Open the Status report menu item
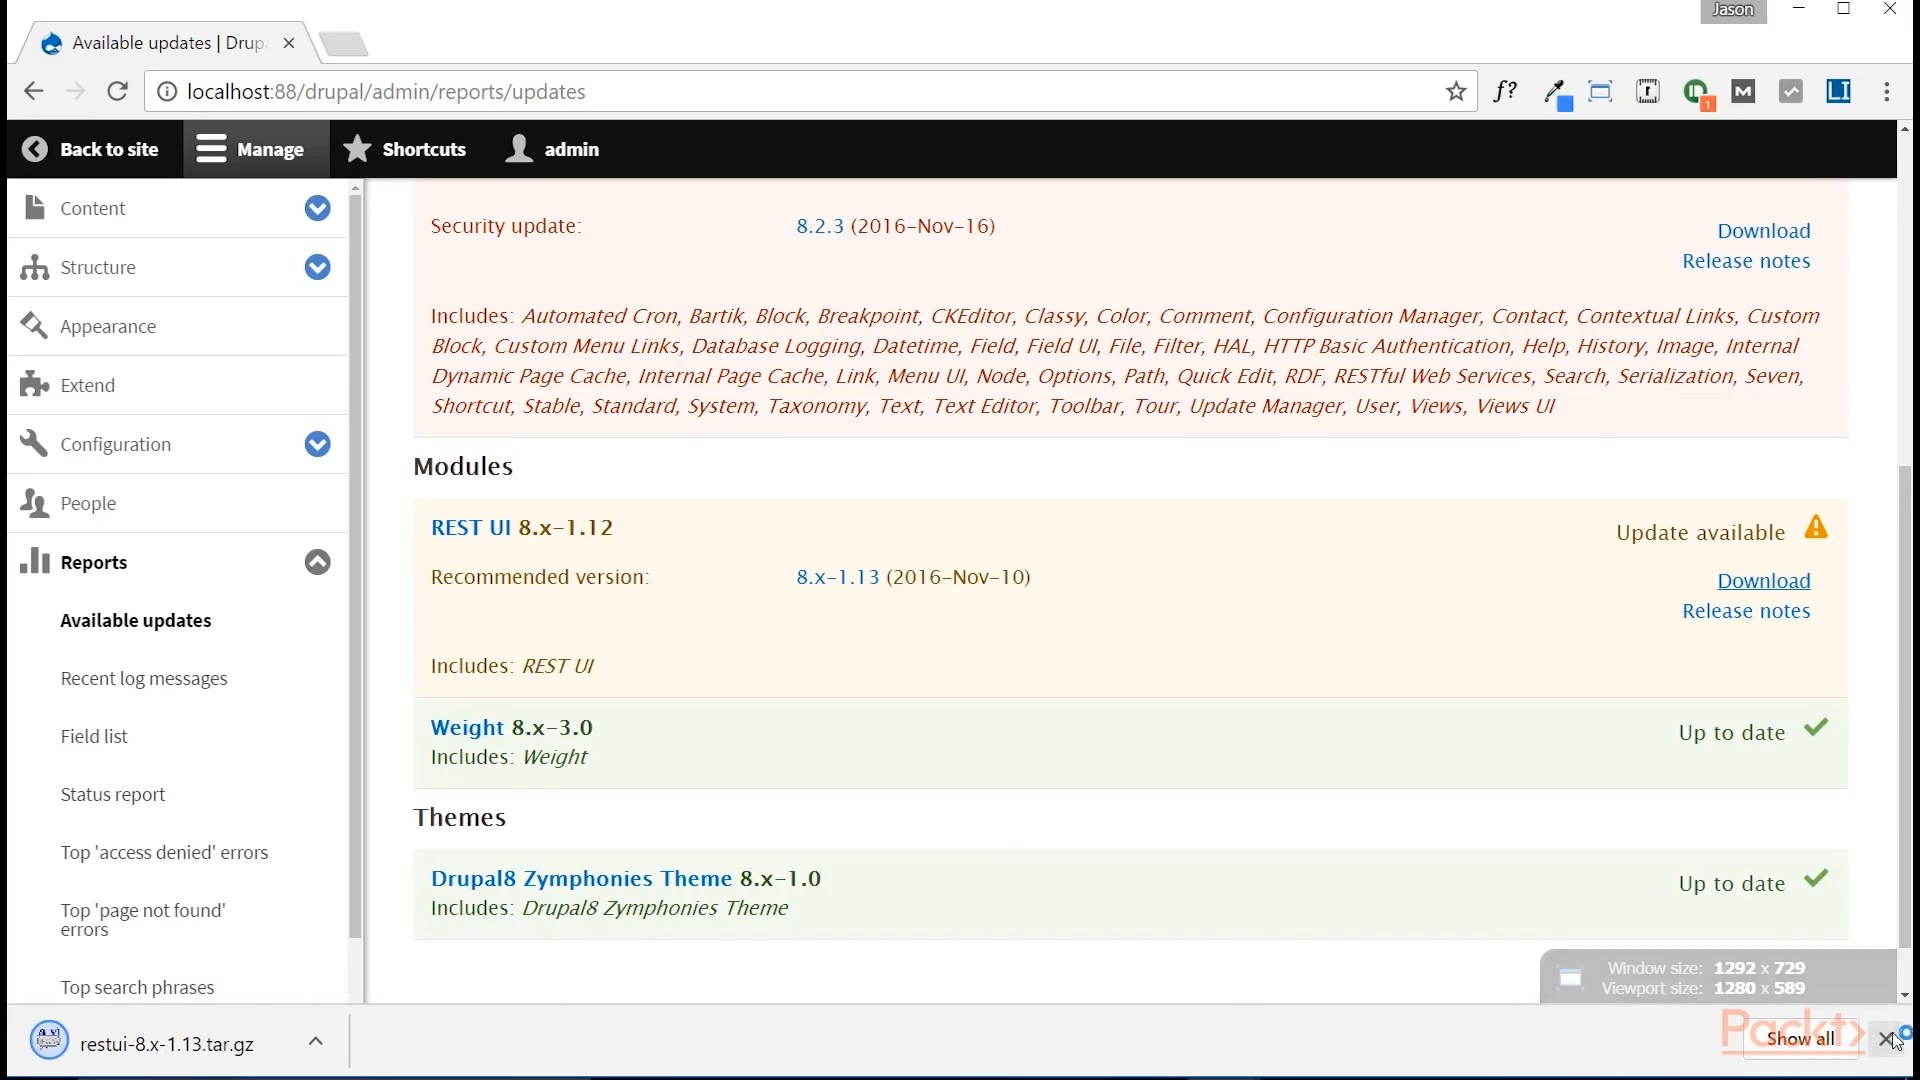Viewport: 1920px width, 1080px height. point(113,795)
